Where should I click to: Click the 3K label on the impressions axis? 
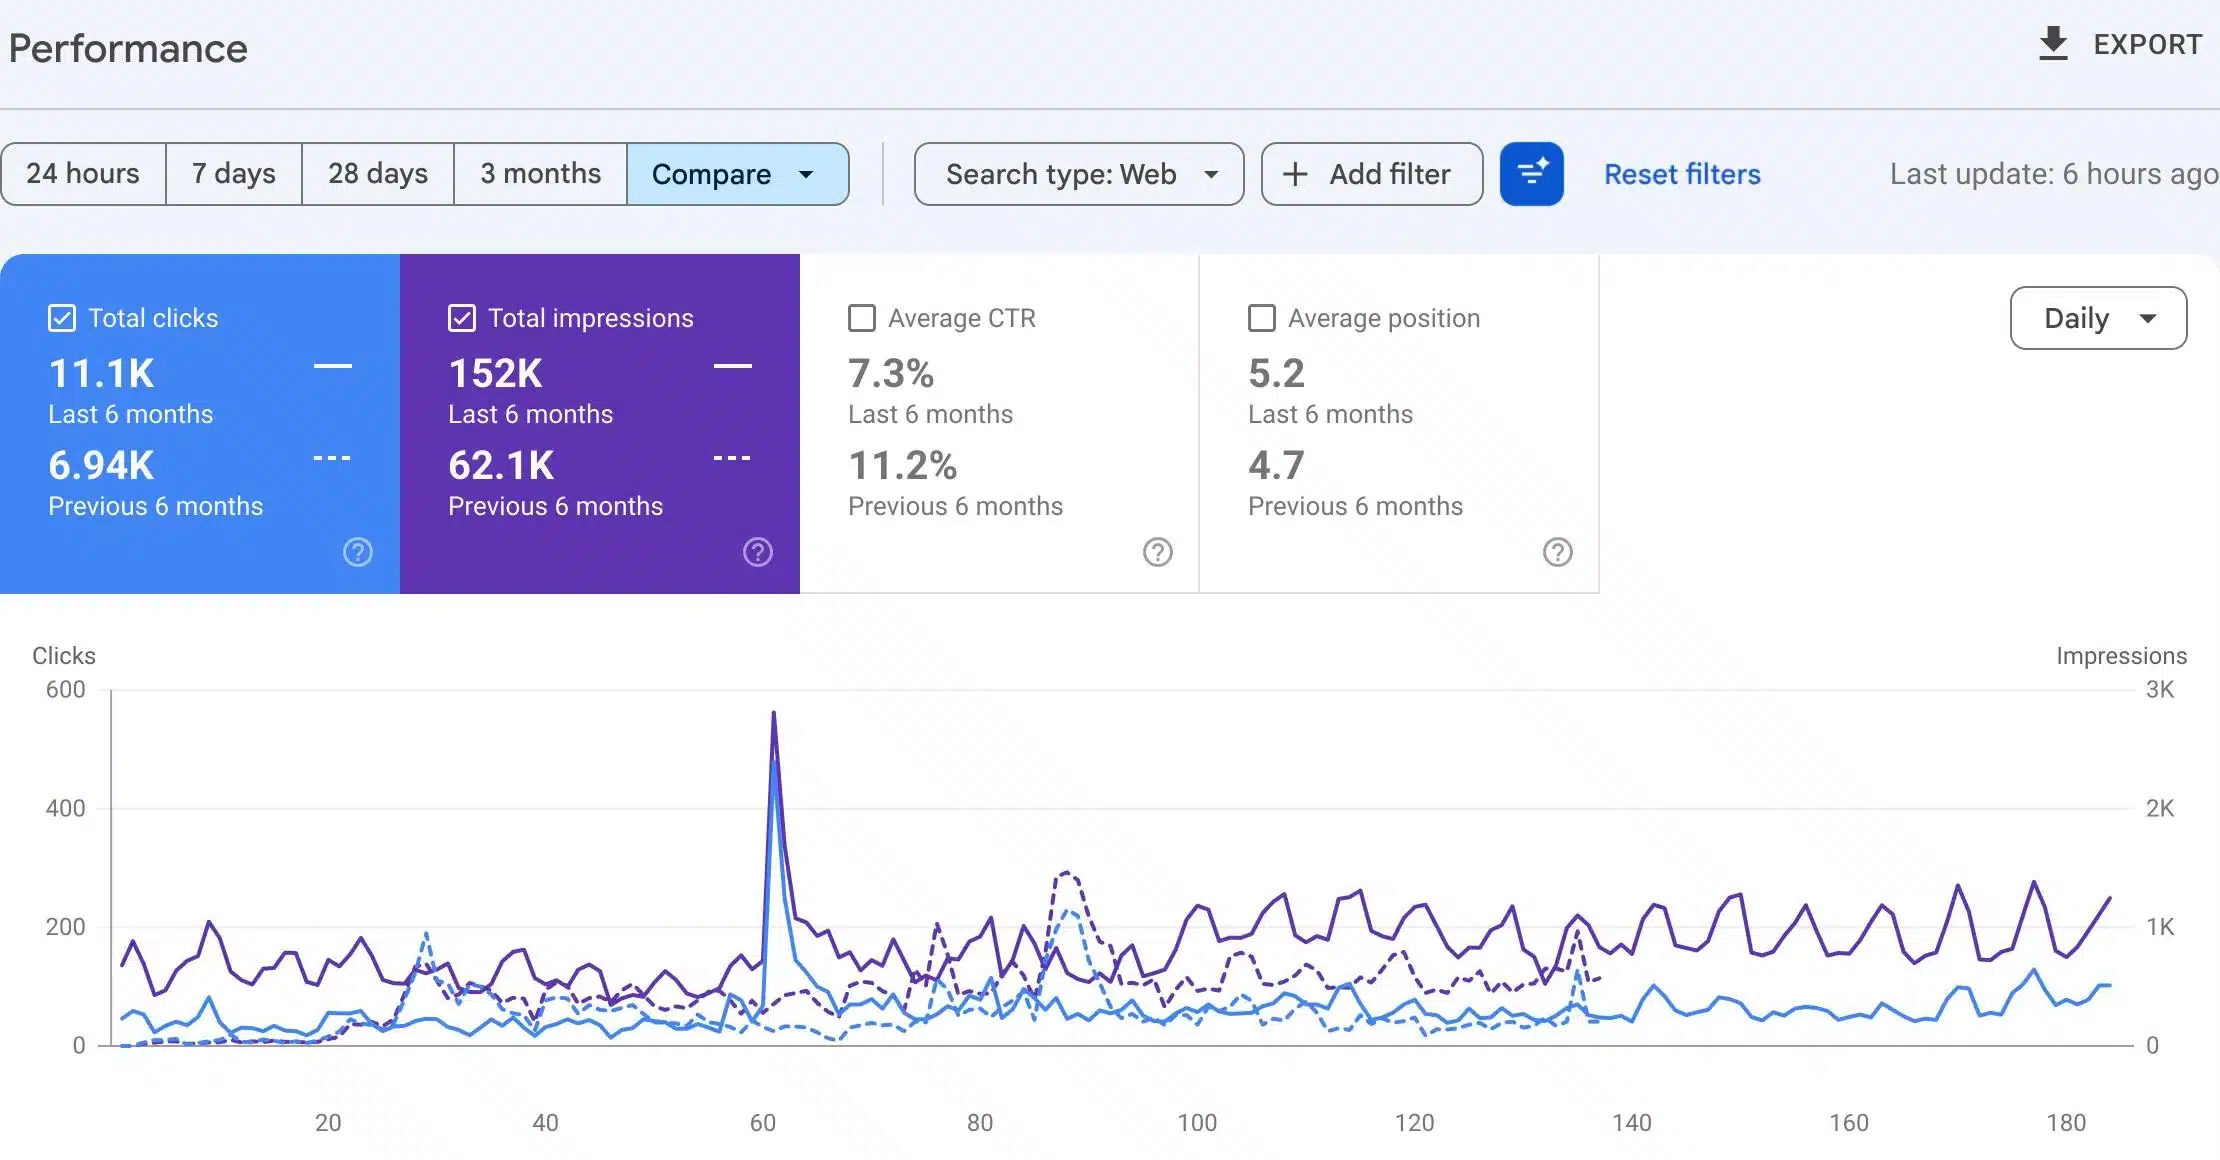coord(2160,689)
